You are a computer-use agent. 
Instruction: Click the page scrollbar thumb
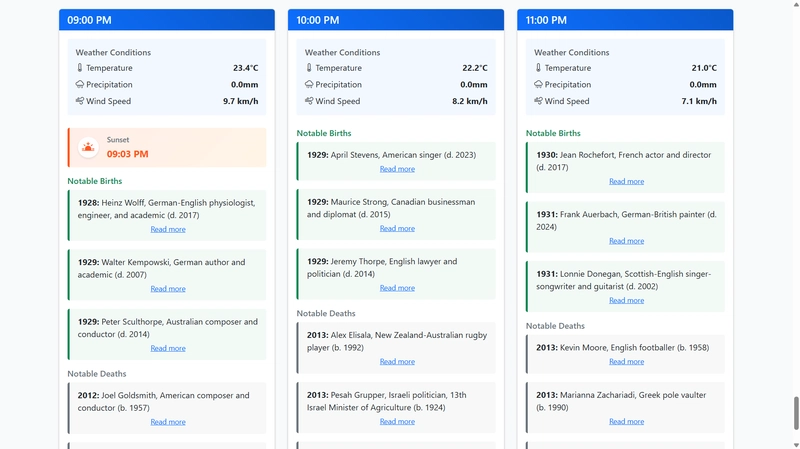(x=796, y=413)
